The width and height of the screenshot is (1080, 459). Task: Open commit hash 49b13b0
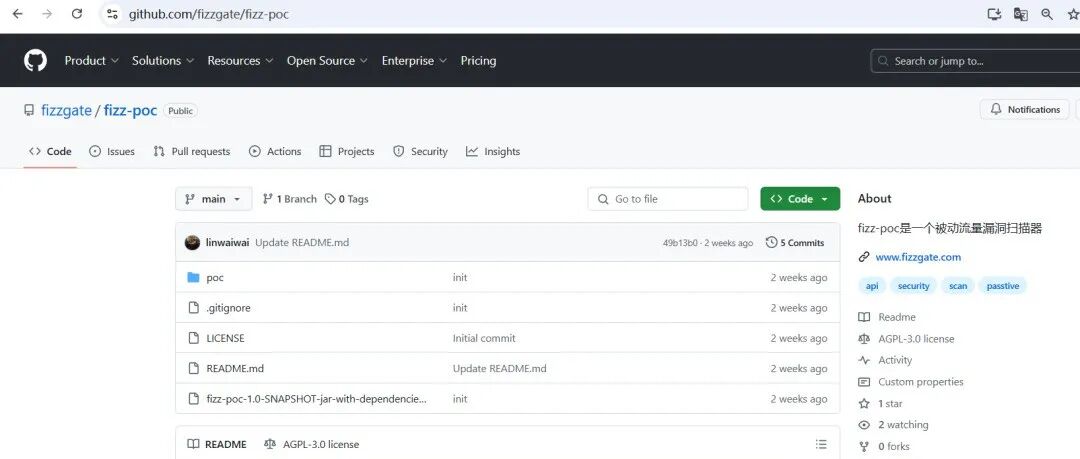[681, 243]
